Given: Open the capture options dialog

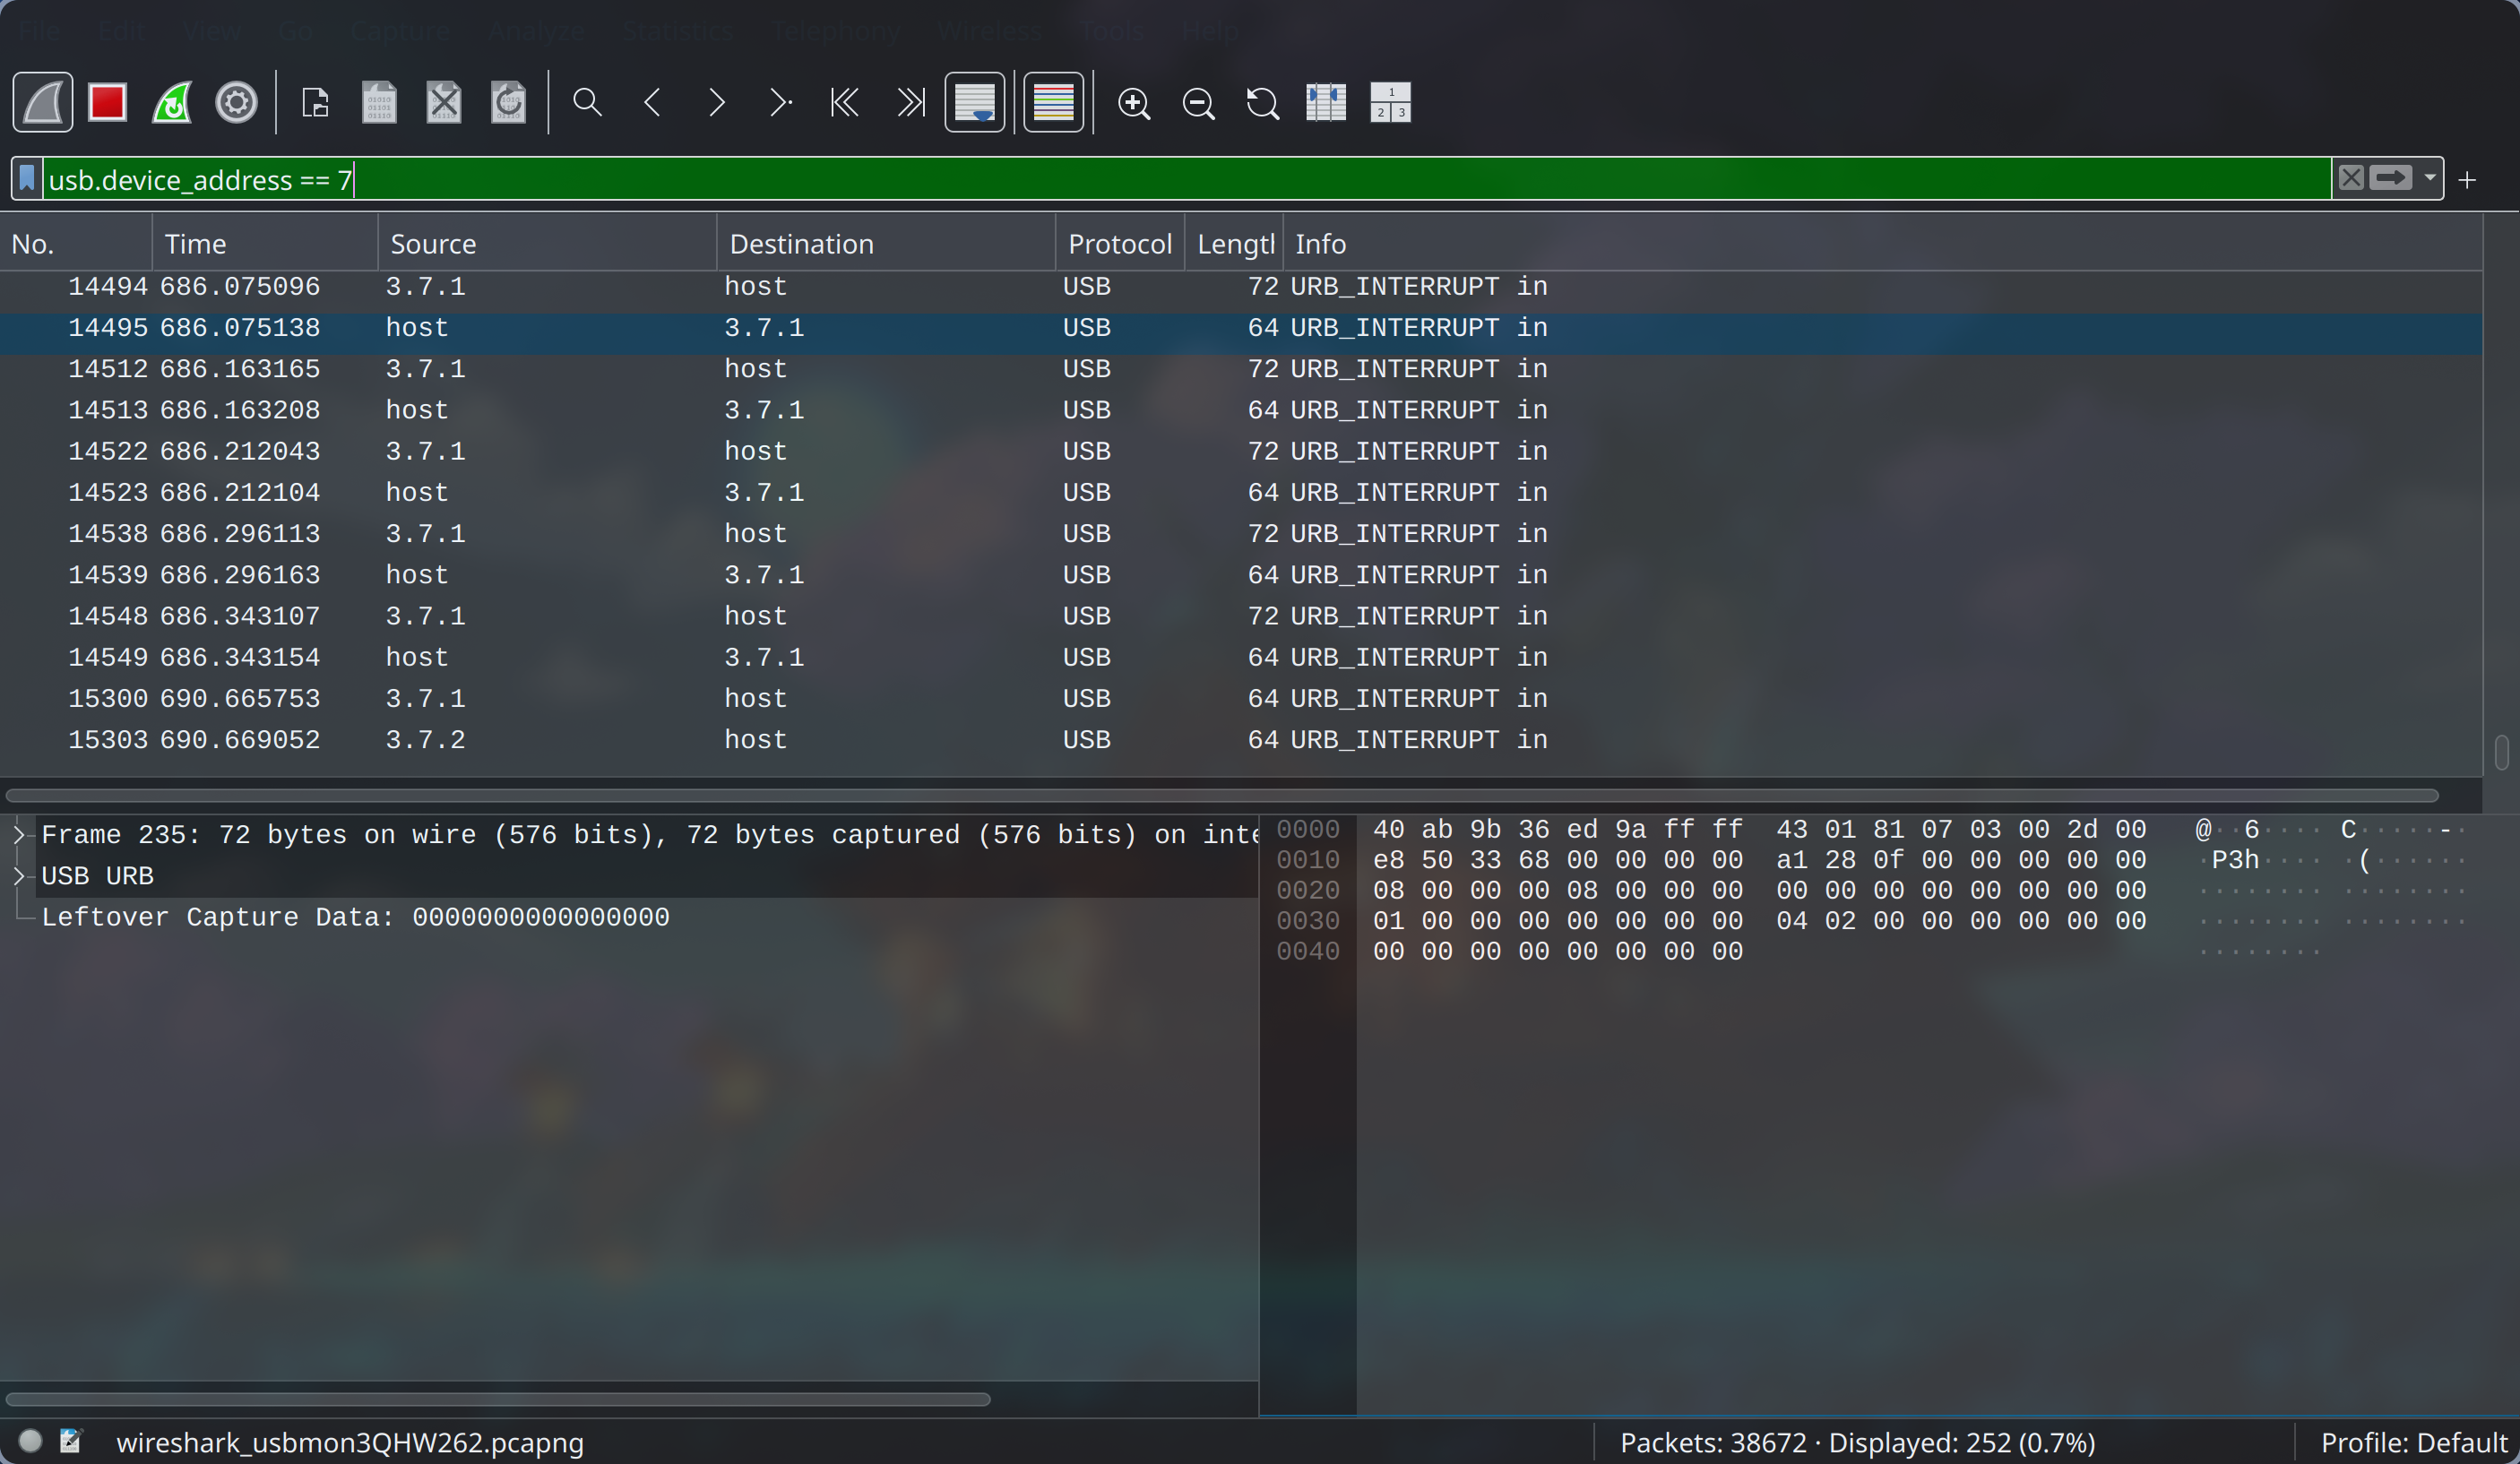Looking at the screenshot, I should (236, 101).
